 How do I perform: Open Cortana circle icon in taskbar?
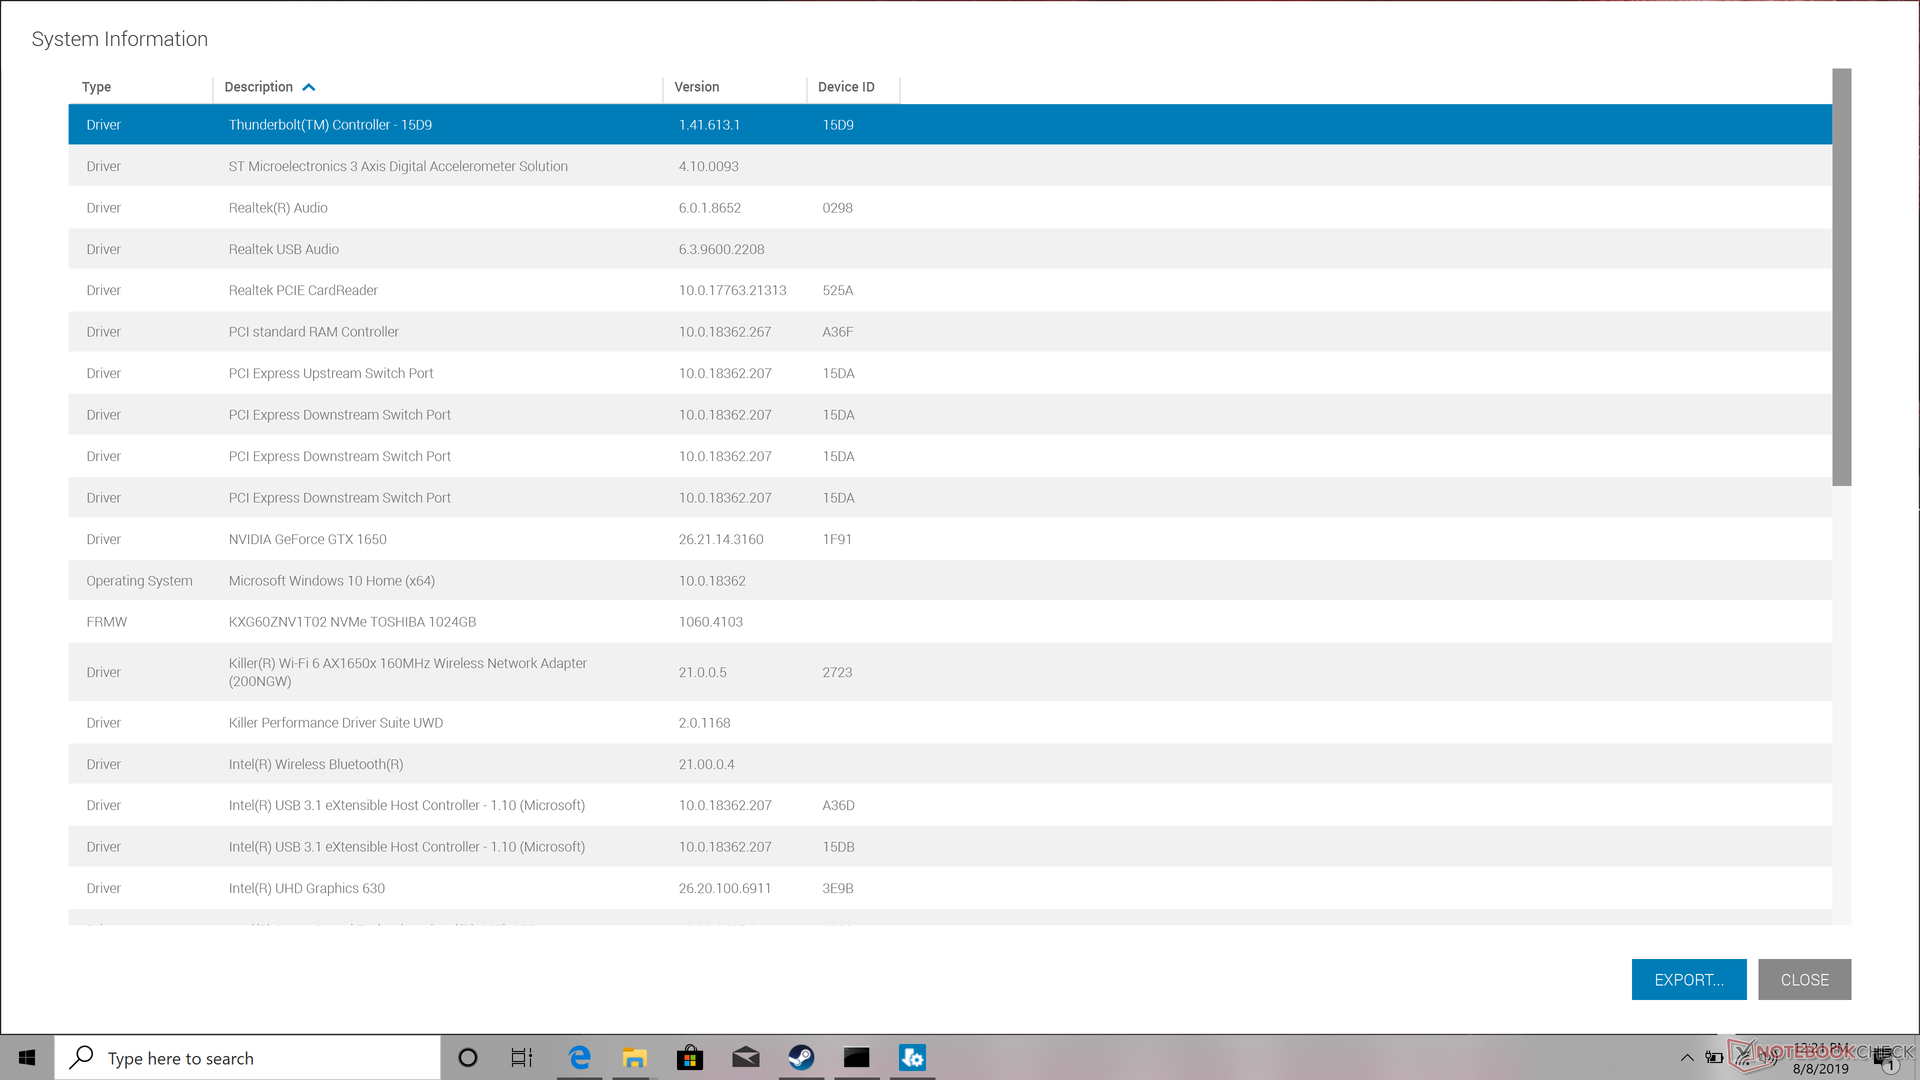[x=467, y=1057]
